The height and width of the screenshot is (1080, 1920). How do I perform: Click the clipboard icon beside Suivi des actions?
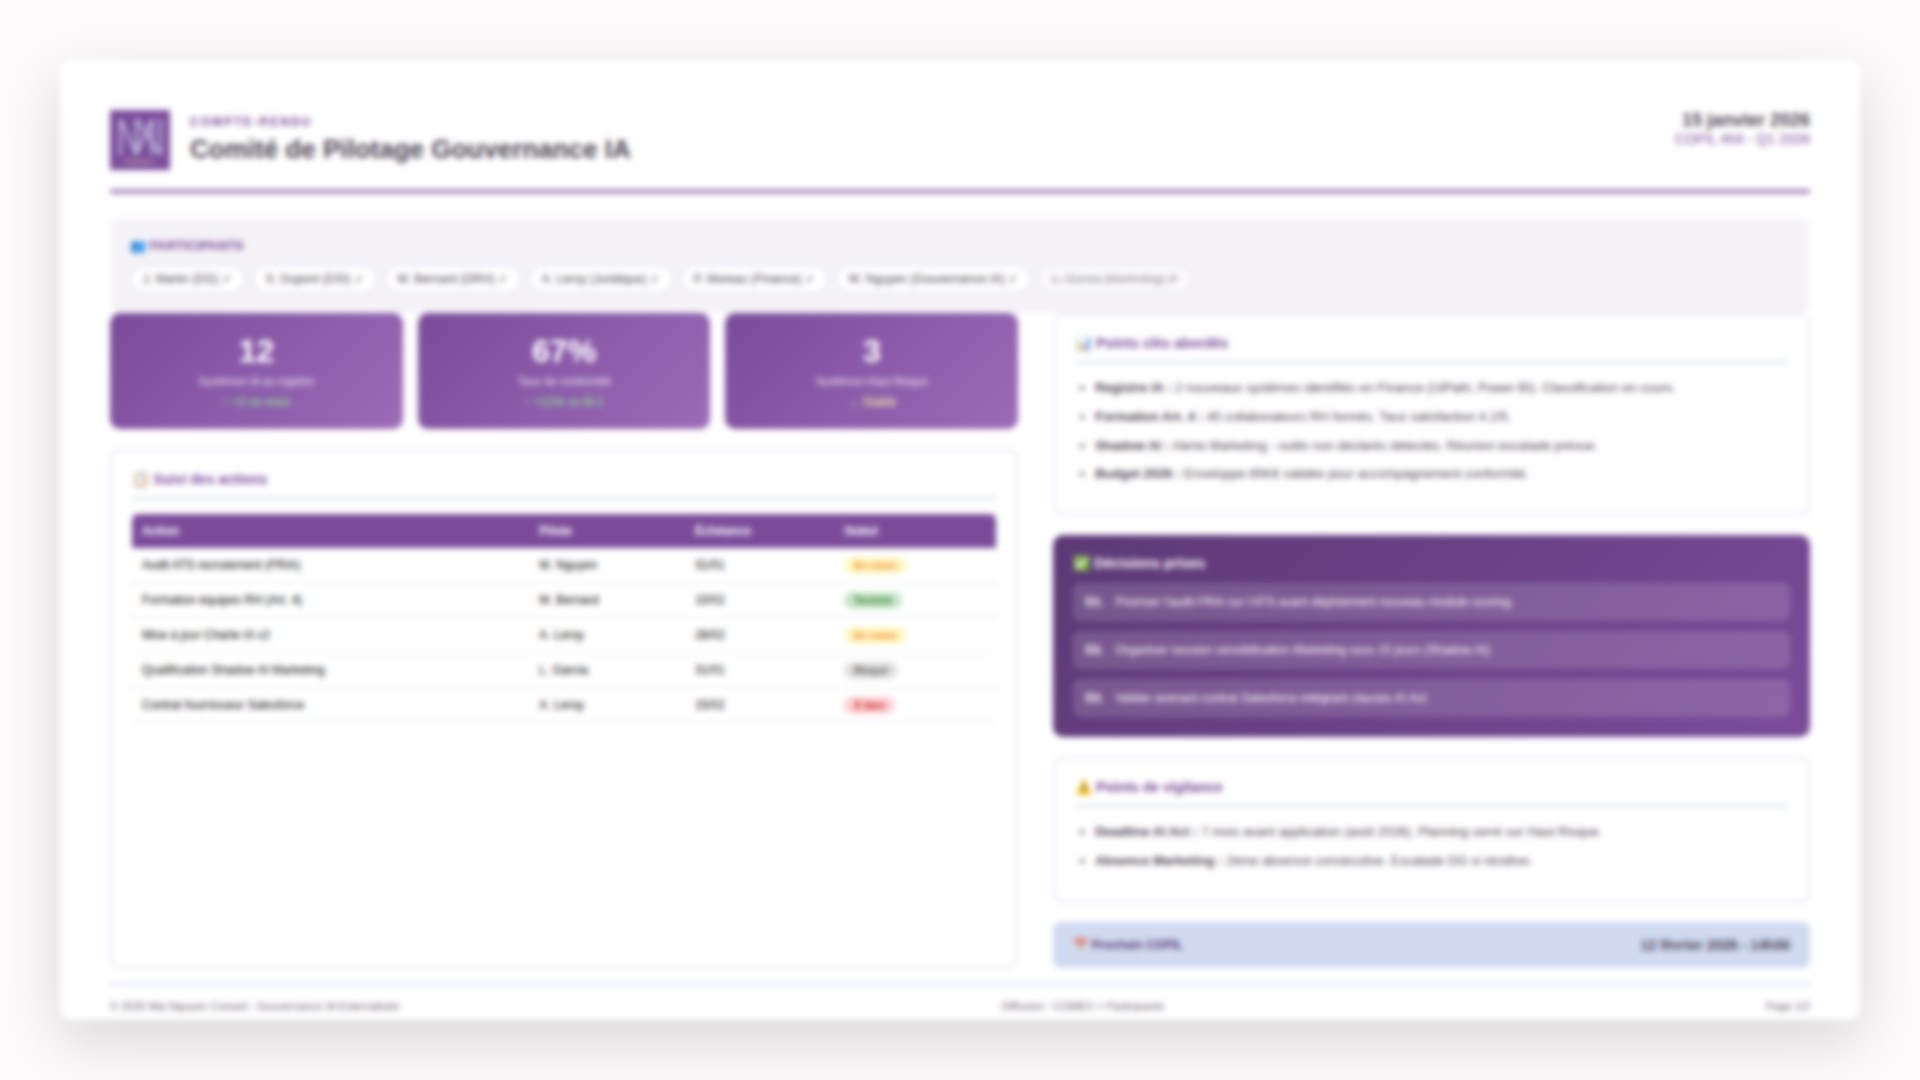141,480
